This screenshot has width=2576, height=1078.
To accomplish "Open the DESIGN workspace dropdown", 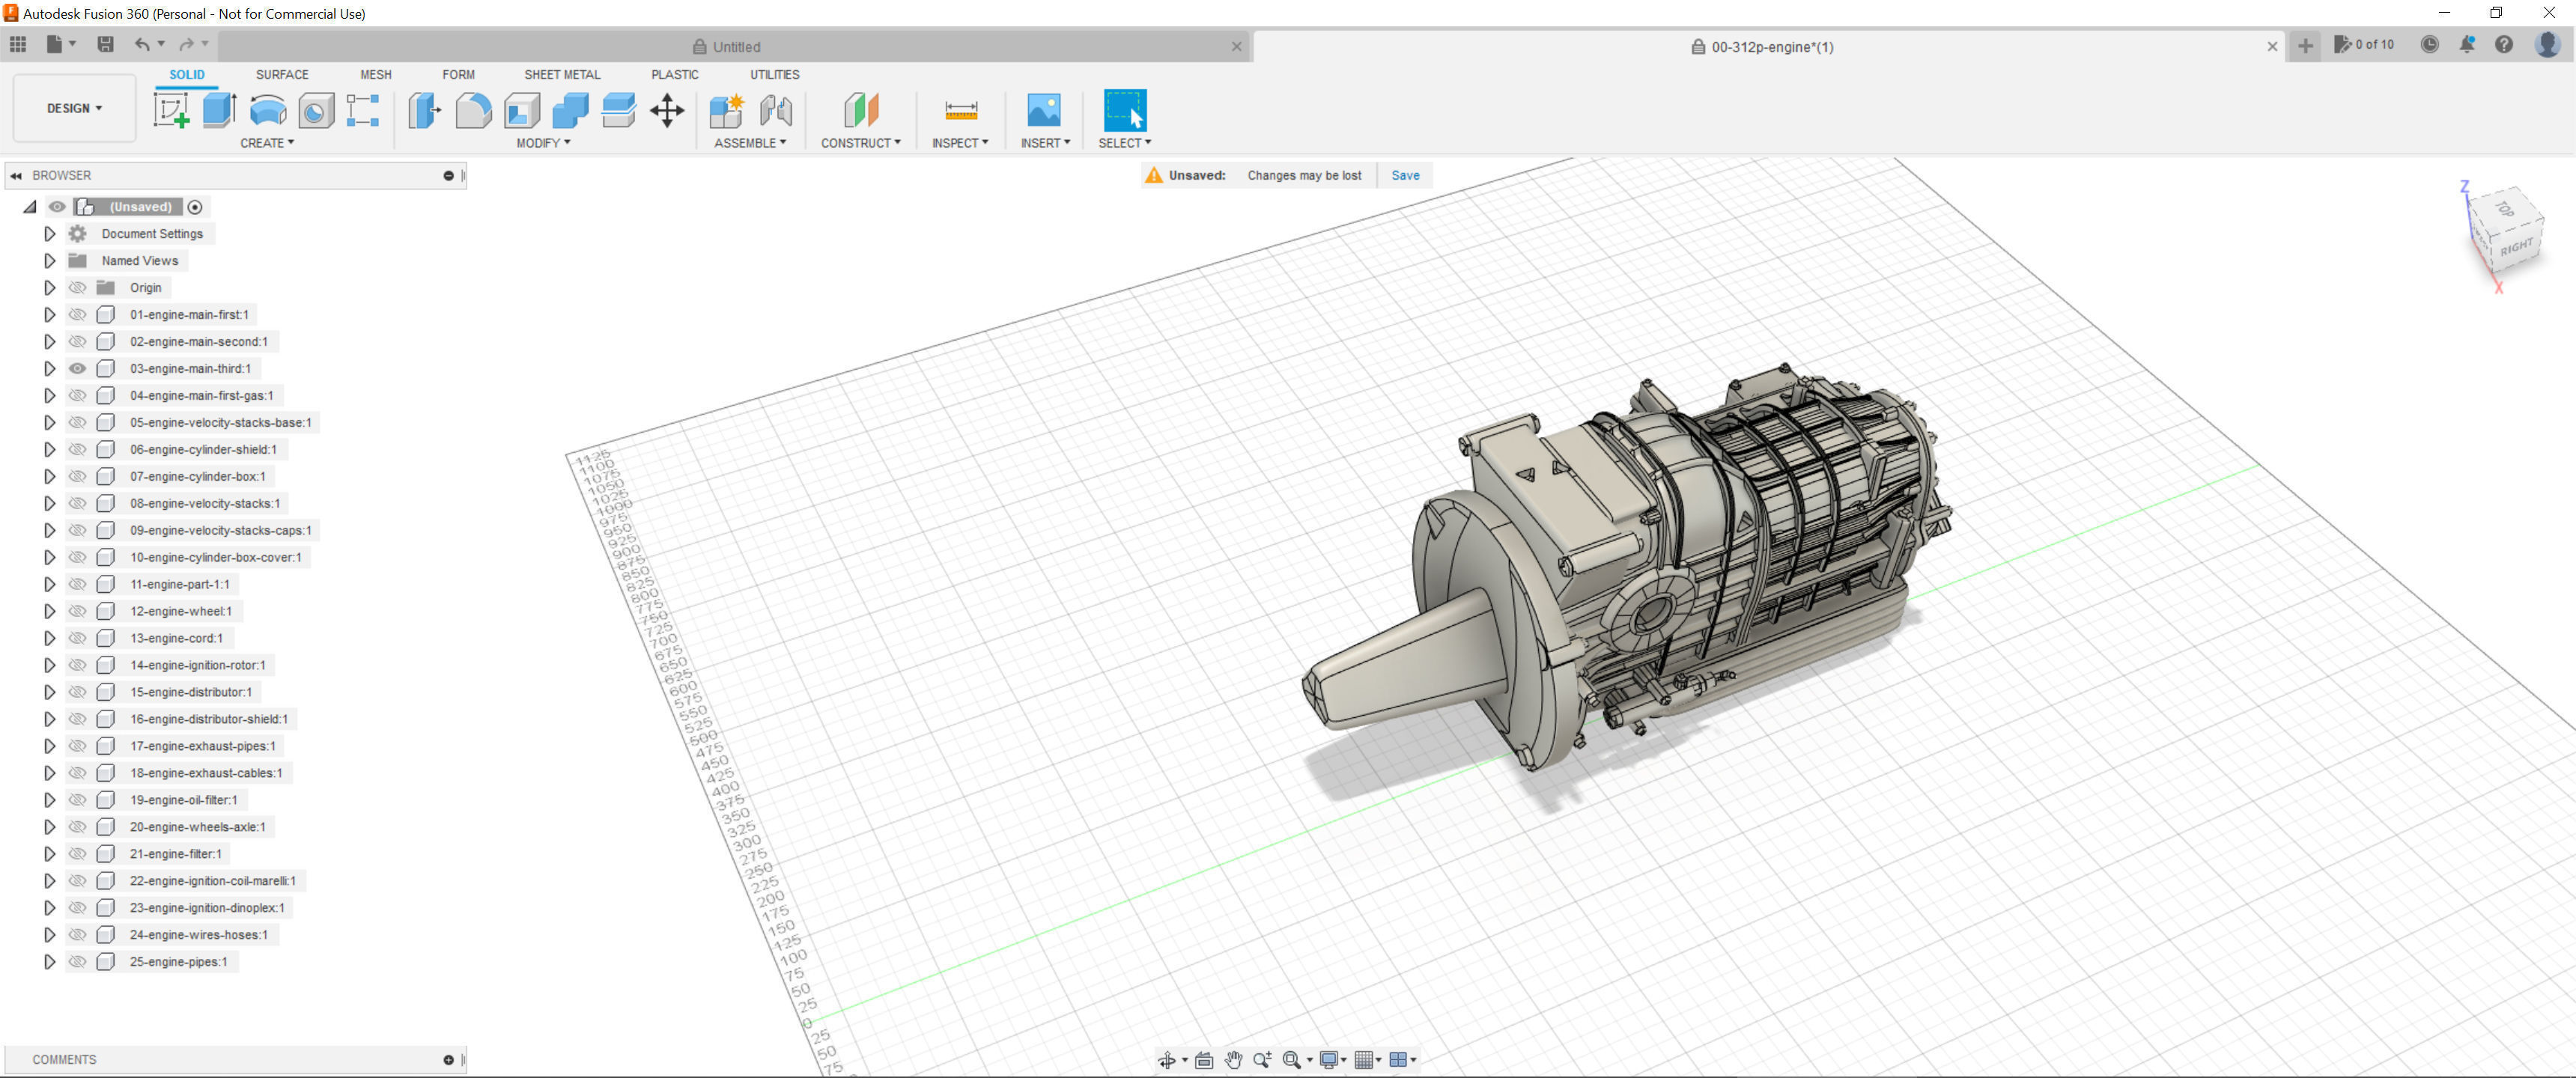I will click(74, 108).
